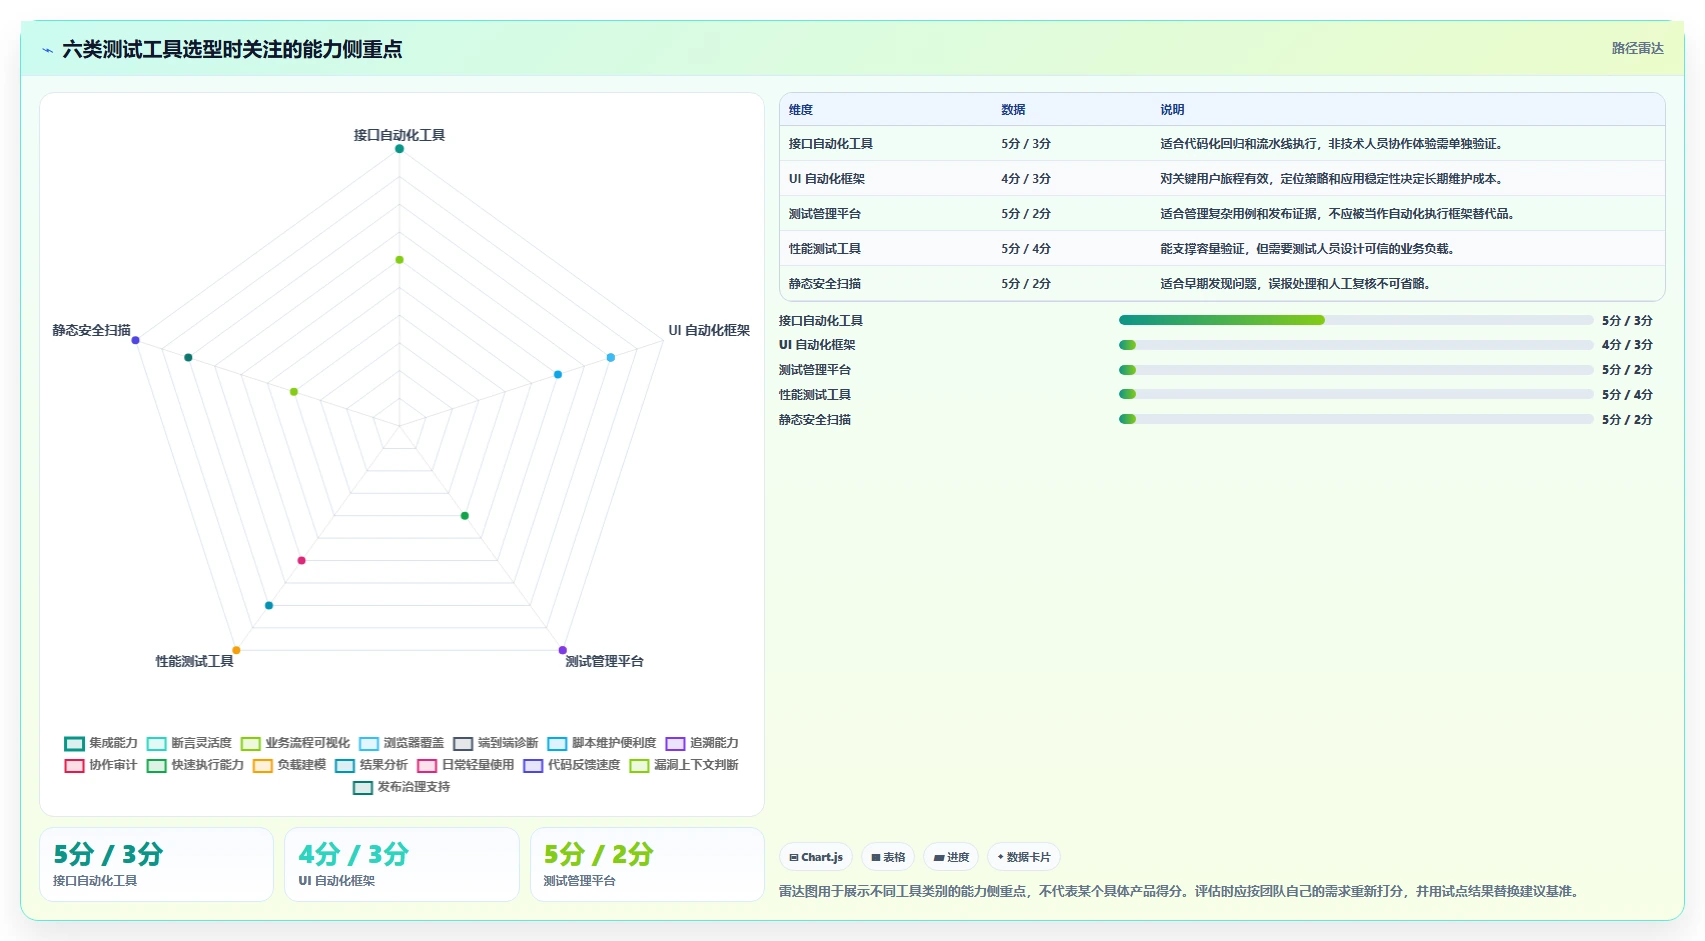Open the UI 自动化框架 summary card
The width and height of the screenshot is (1705, 941).
point(402,864)
